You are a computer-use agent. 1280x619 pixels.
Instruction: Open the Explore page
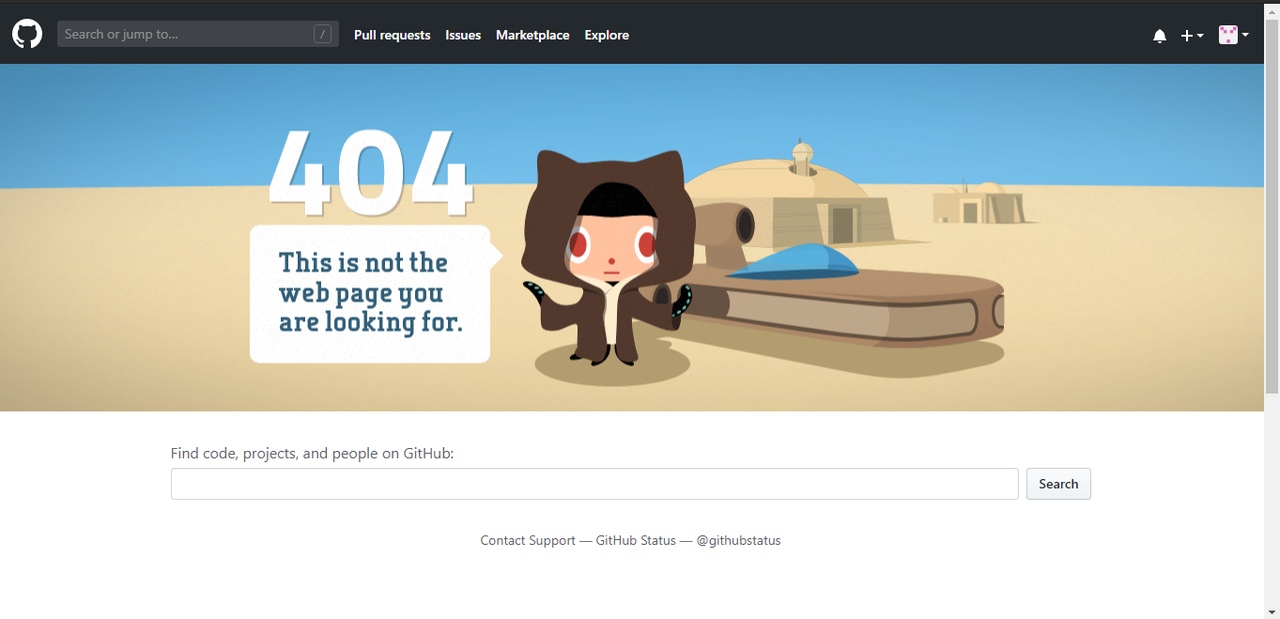pyautogui.click(x=607, y=35)
